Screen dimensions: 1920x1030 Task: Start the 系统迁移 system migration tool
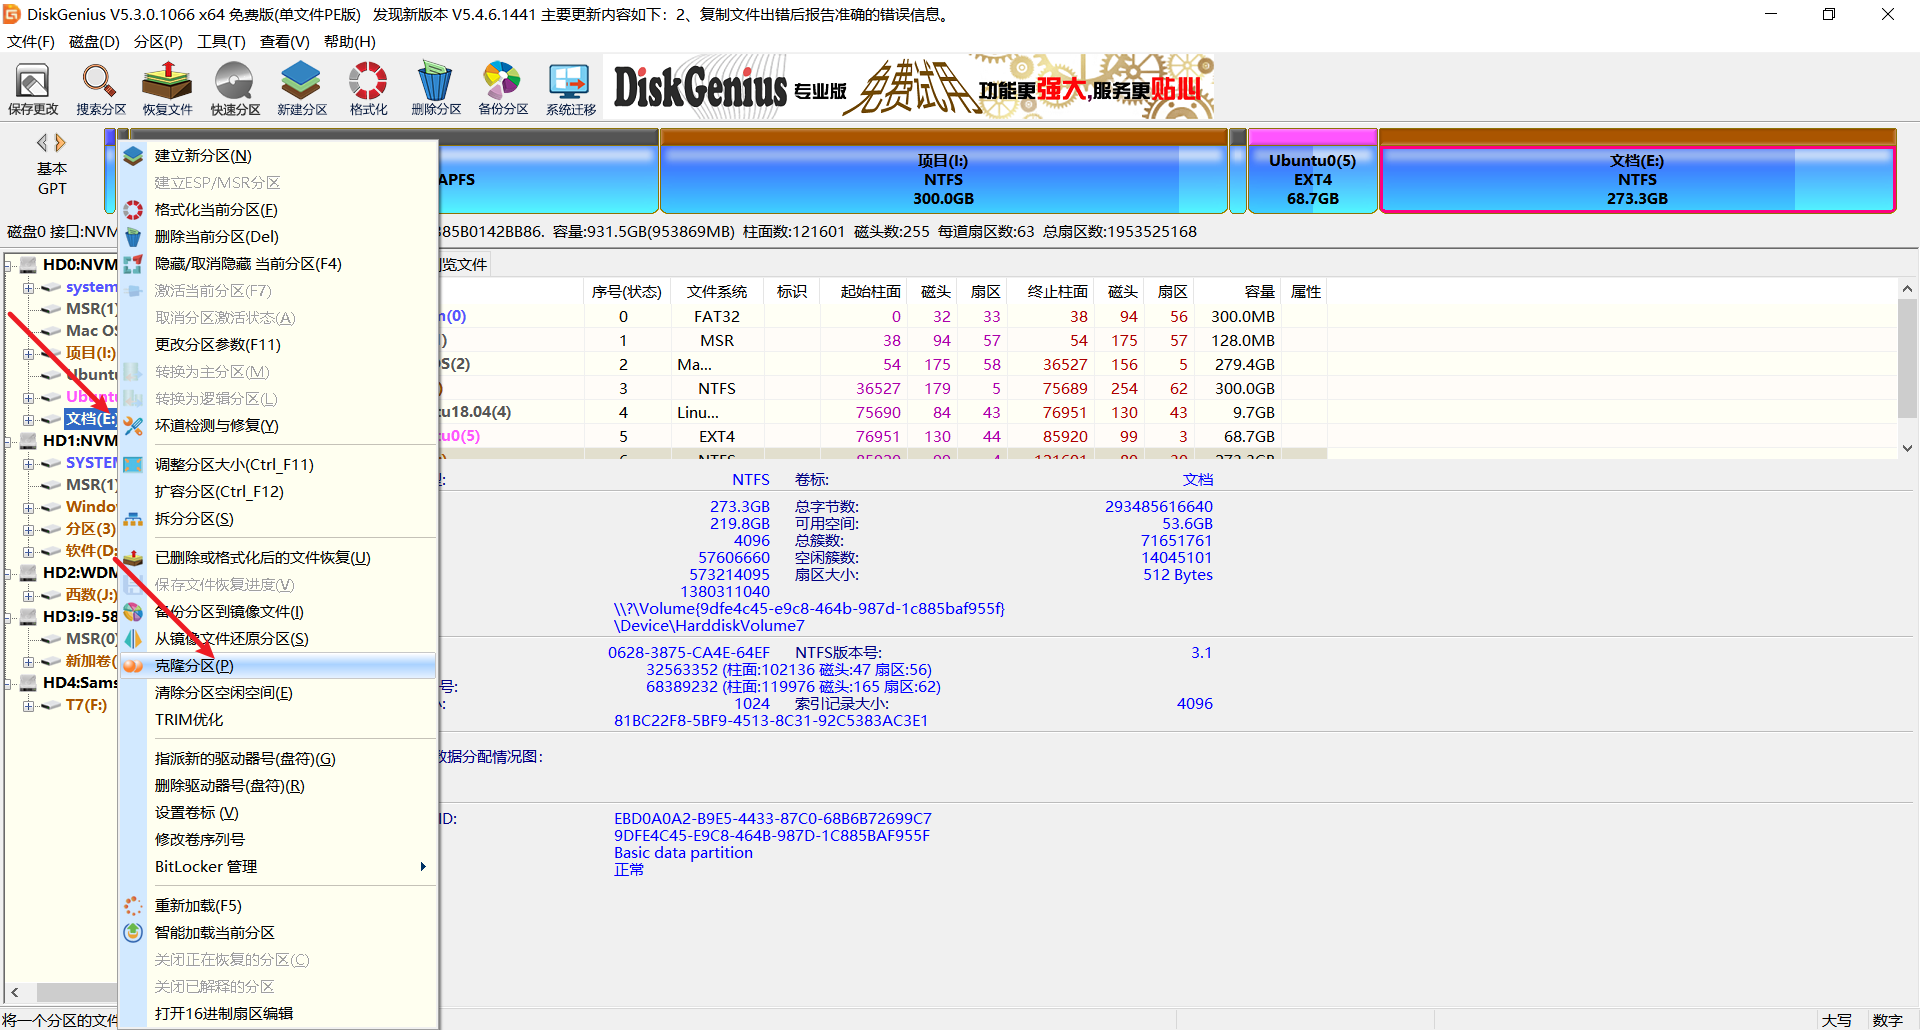(x=571, y=89)
